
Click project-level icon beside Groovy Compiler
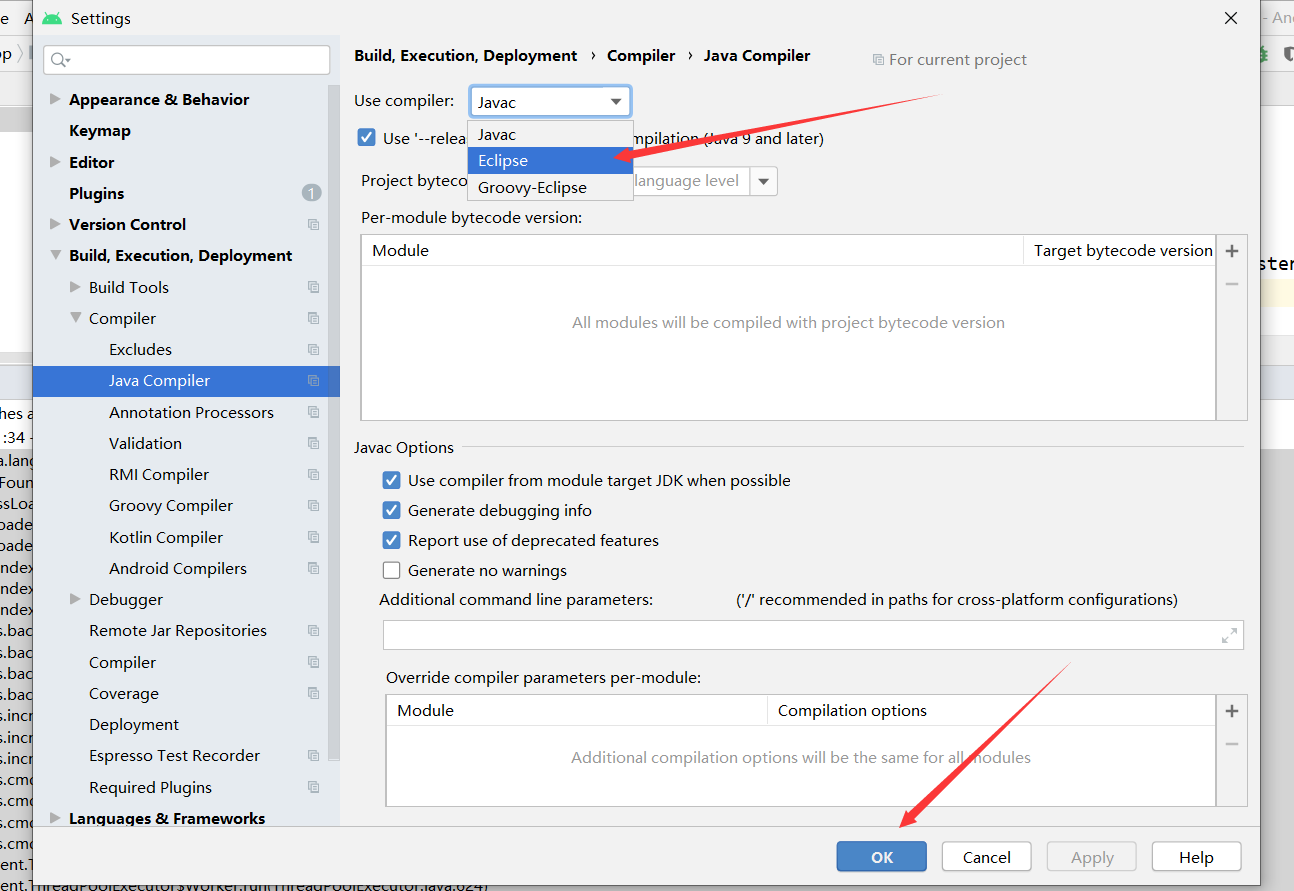click(313, 505)
